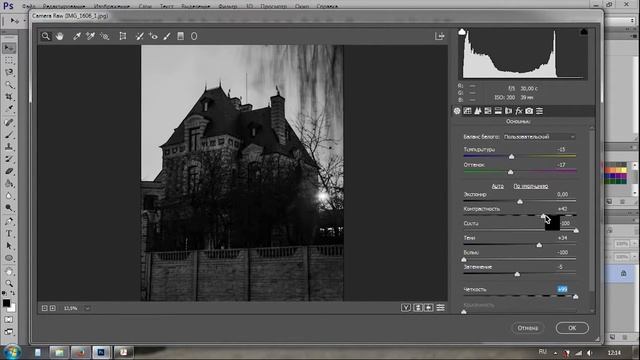640x360 pixels.
Task: Activate the Adjustment Brush tool
Action: pyautogui.click(x=167, y=36)
